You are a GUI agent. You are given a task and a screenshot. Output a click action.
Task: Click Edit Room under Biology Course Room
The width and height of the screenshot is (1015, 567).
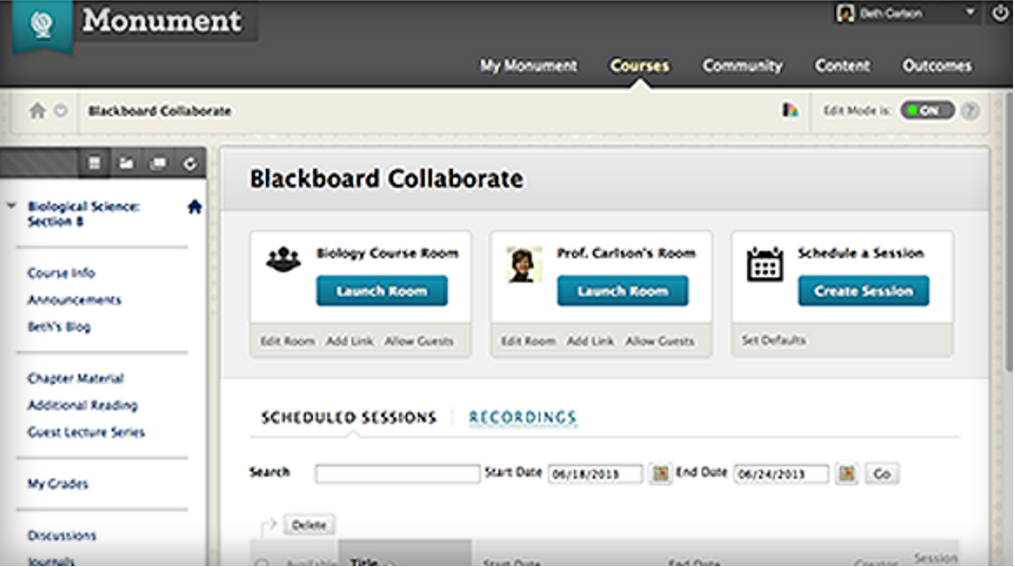tap(287, 341)
